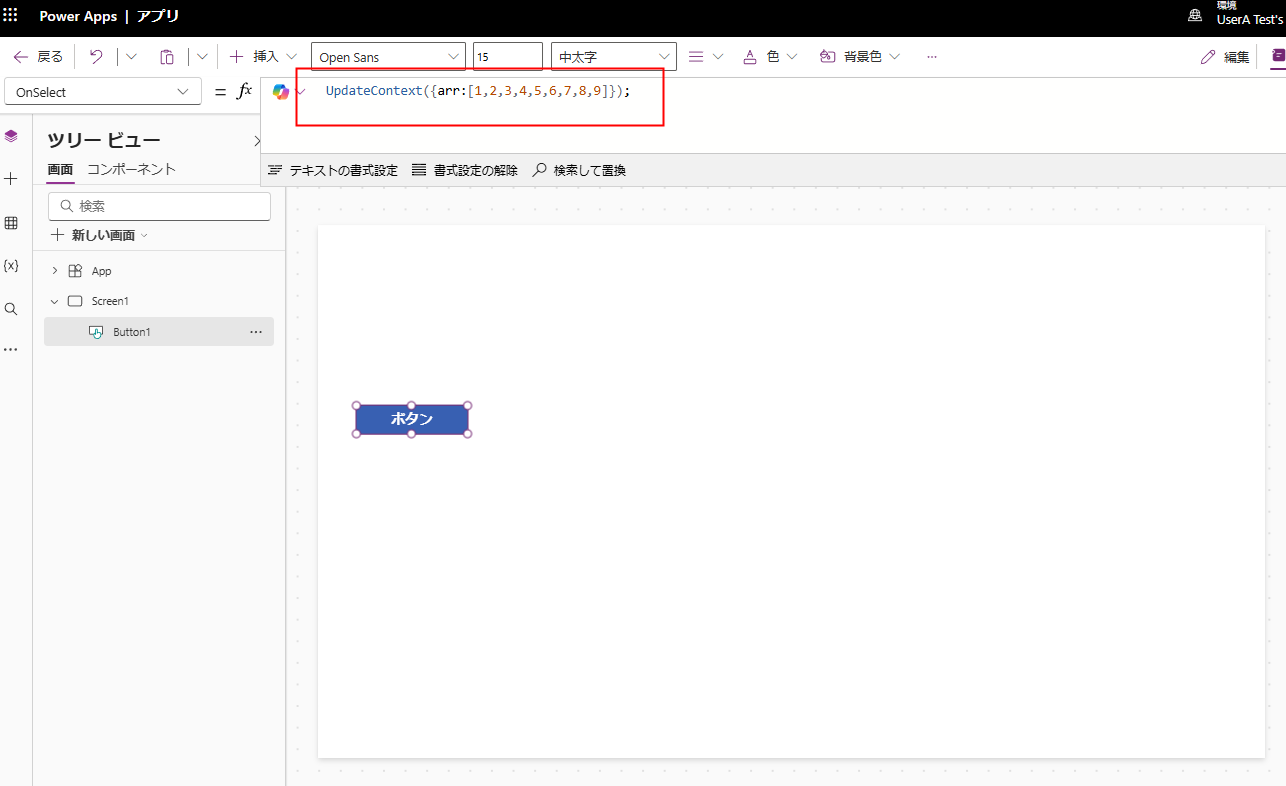Open the OnSelect property dropdown
Screen dimensions: 1286x786
pyautogui.click(x=102, y=91)
